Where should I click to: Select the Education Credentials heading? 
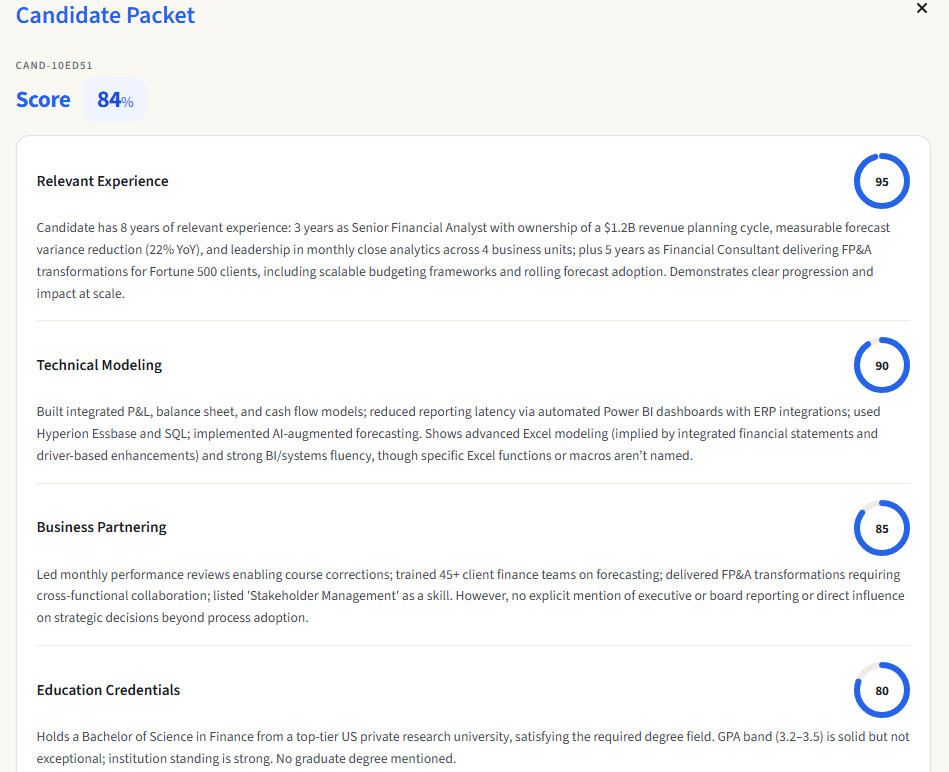pyautogui.click(x=108, y=690)
